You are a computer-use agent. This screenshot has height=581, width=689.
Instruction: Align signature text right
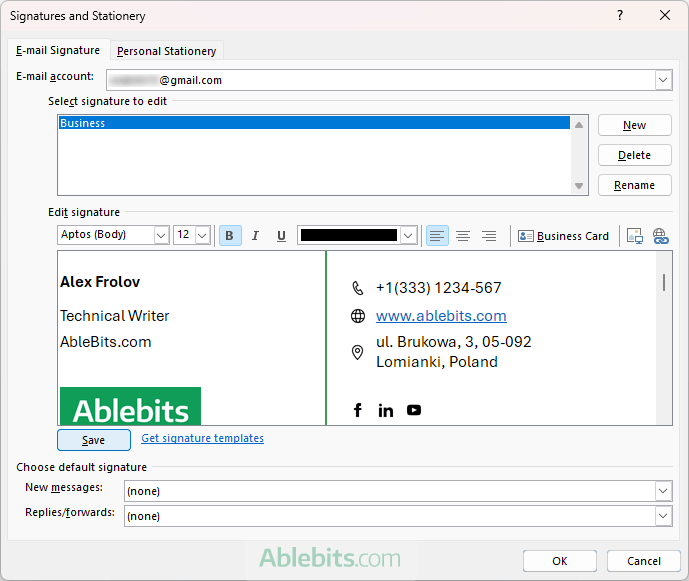[x=489, y=236]
